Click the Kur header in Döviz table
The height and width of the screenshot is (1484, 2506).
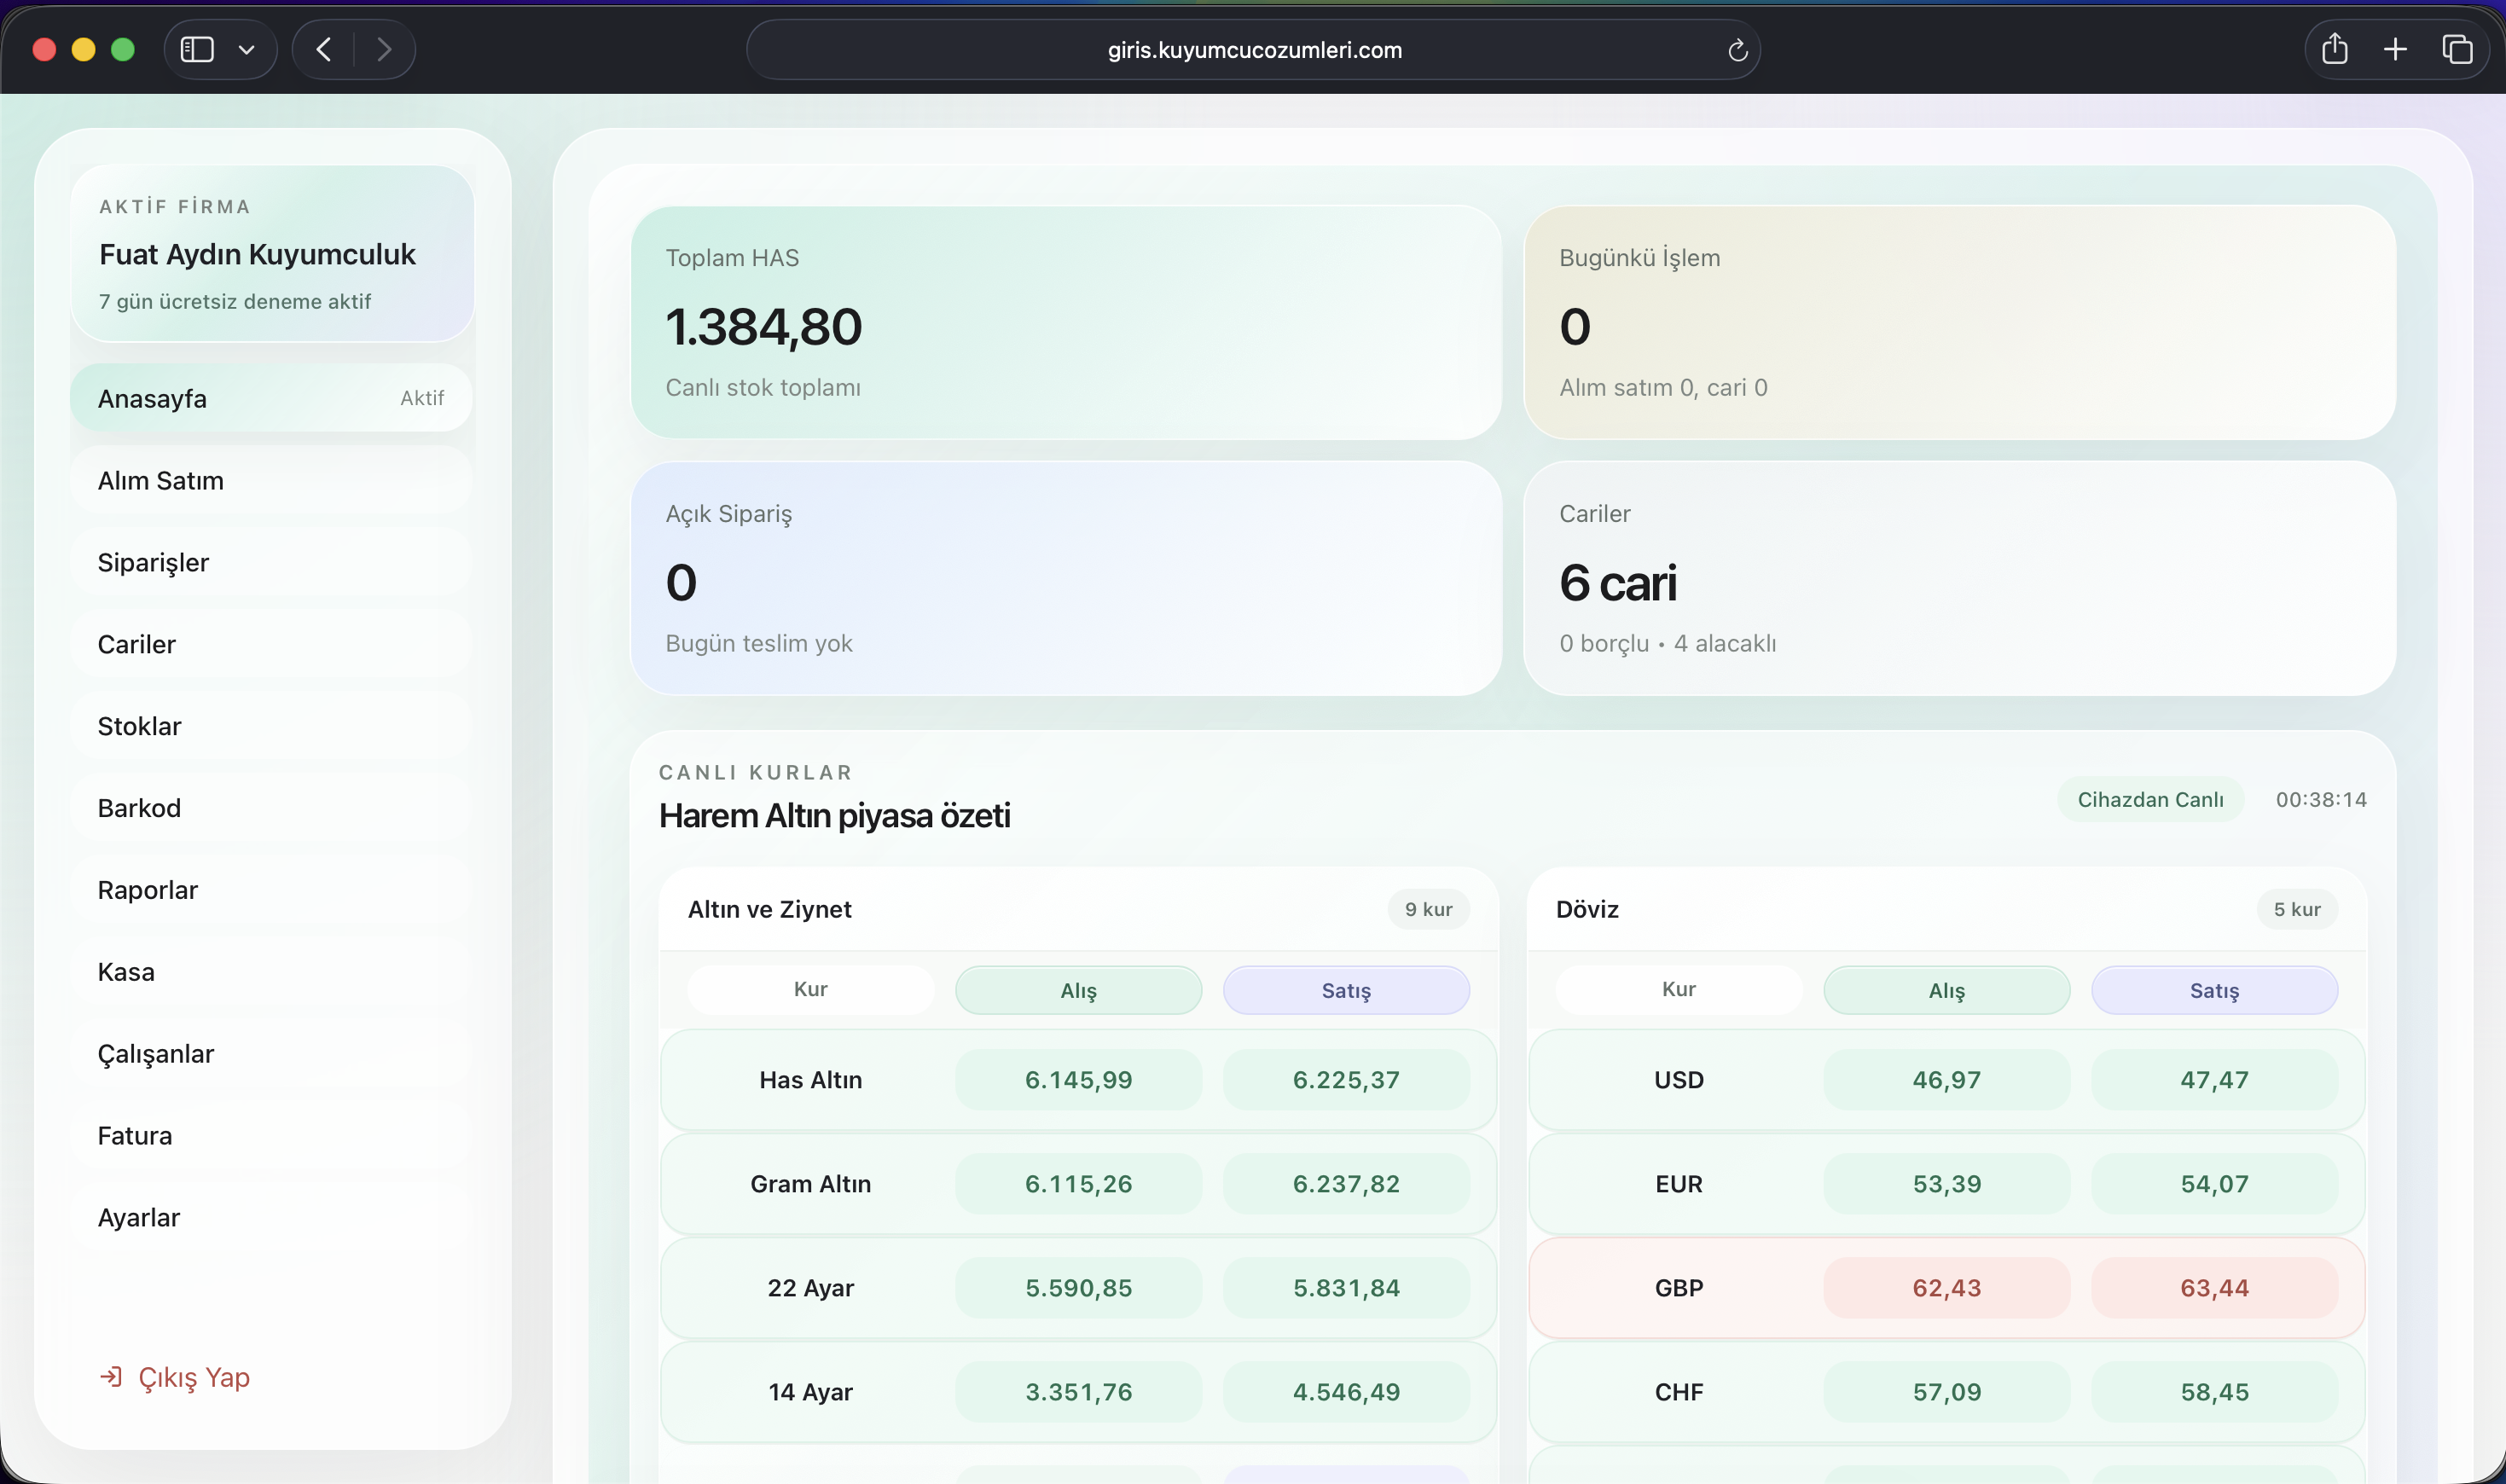coord(1678,989)
